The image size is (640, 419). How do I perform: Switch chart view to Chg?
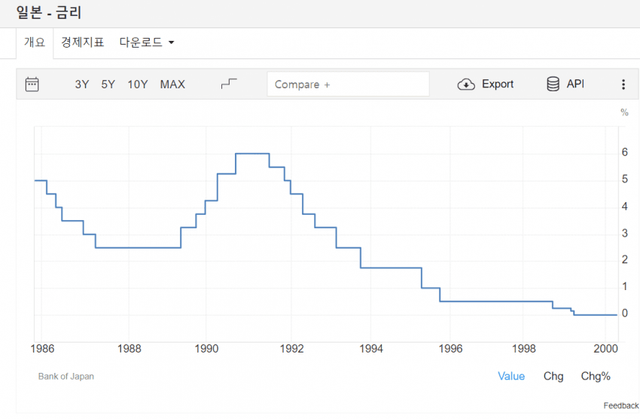pyautogui.click(x=553, y=376)
